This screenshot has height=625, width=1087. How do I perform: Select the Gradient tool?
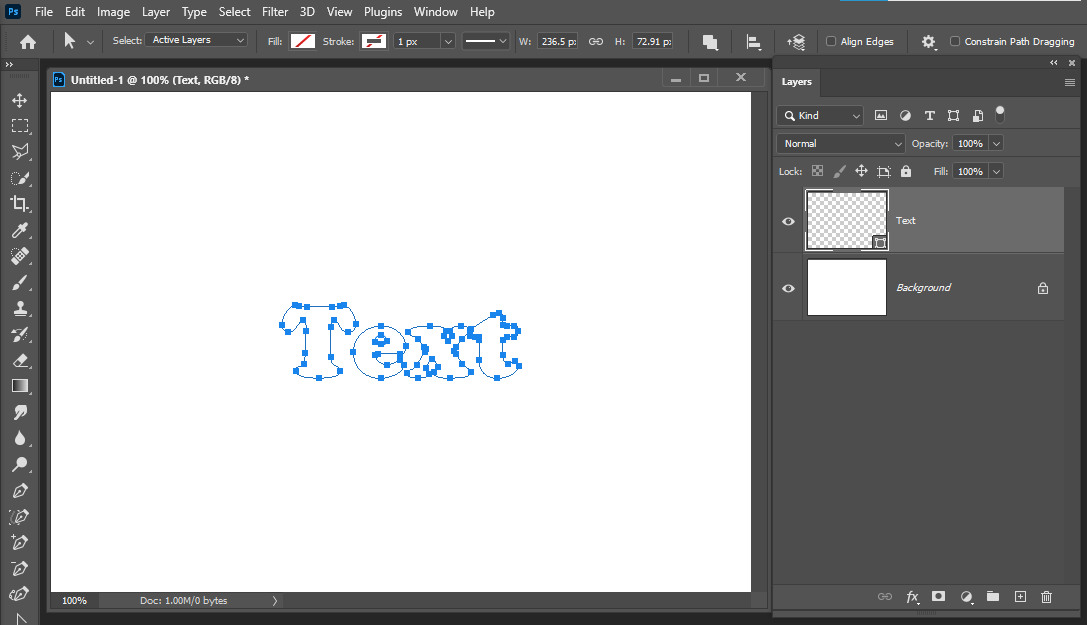[19, 387]
